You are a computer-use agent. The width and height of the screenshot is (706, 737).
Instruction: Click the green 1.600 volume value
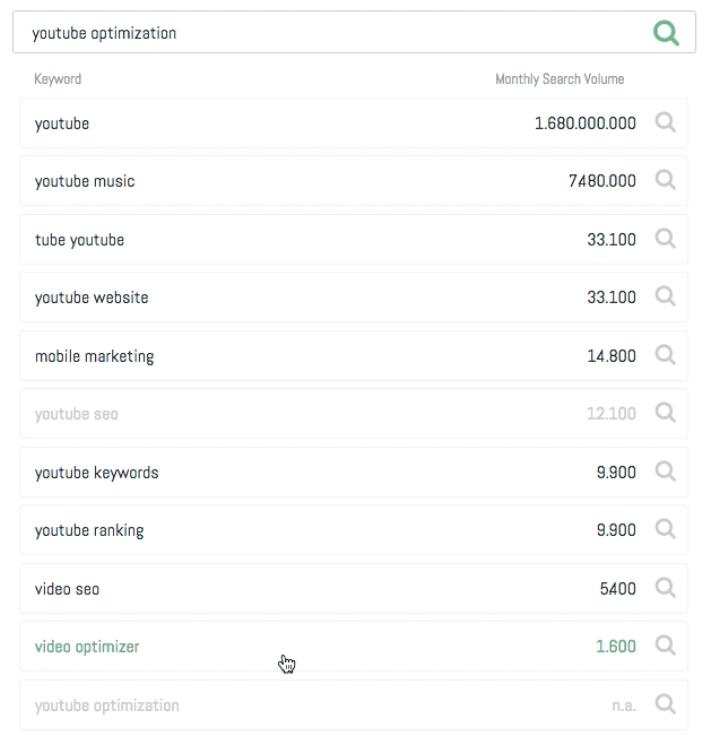coord(616,646)
